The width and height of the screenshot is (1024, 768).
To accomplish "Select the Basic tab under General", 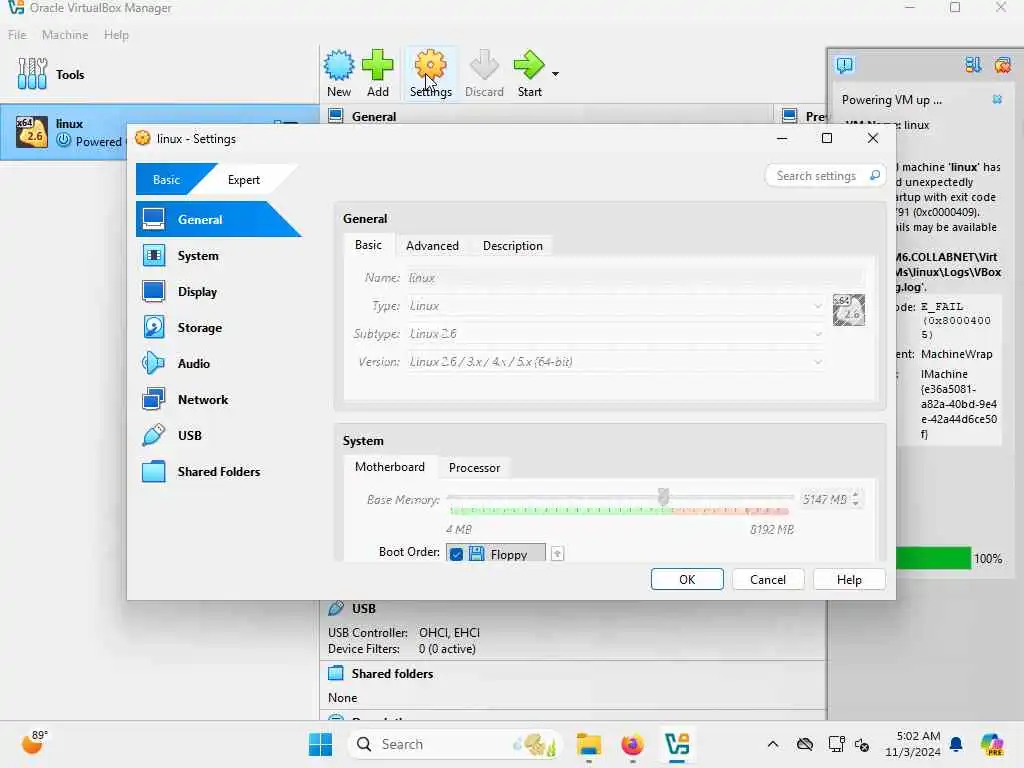I will pos(368,245).
